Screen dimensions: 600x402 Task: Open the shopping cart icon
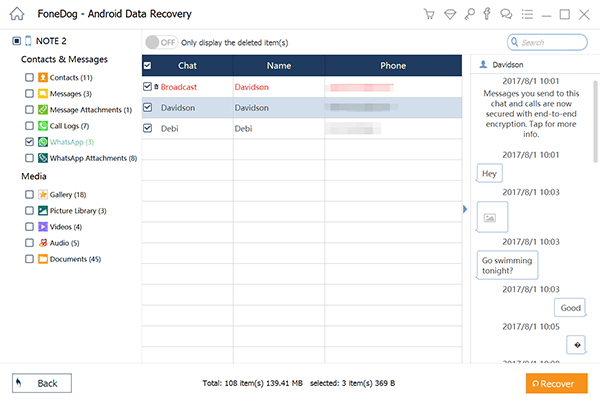click(429, 14)
